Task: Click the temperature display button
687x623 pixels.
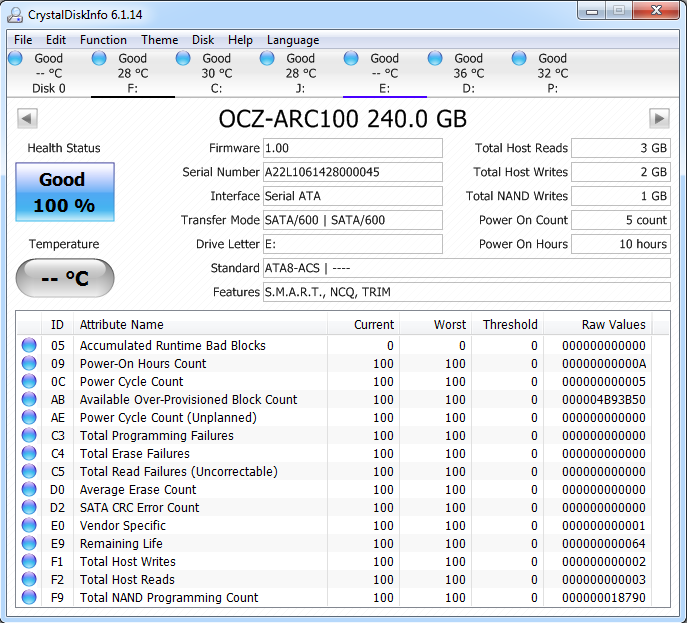Action: pyautogui.click(x=65, y=278)
